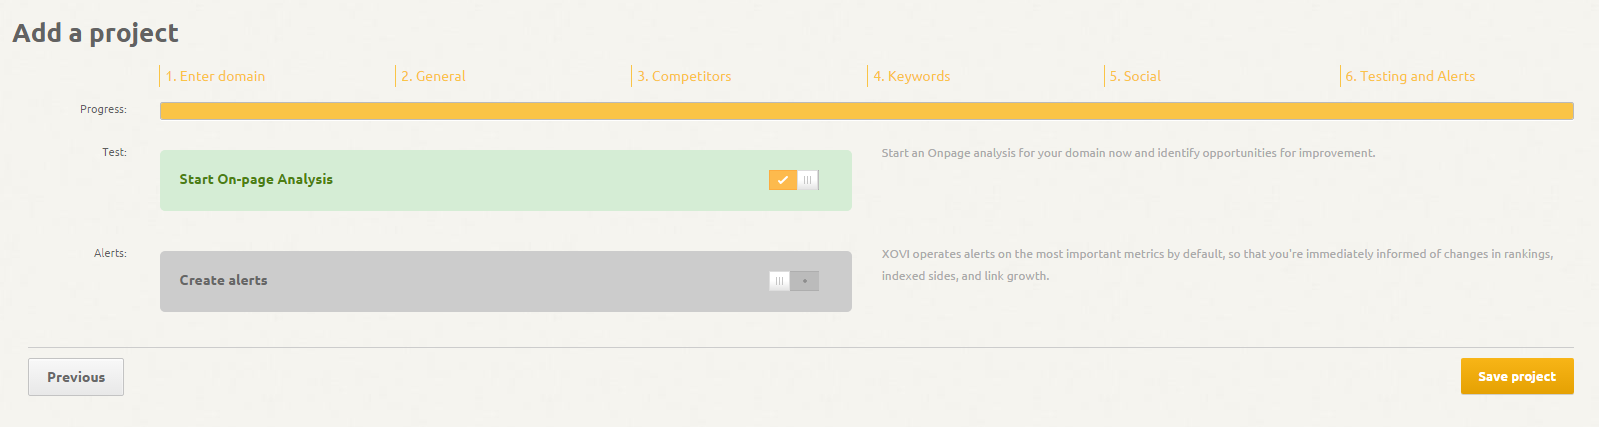Jump to the 4. Keywords step

click(911, 76)
